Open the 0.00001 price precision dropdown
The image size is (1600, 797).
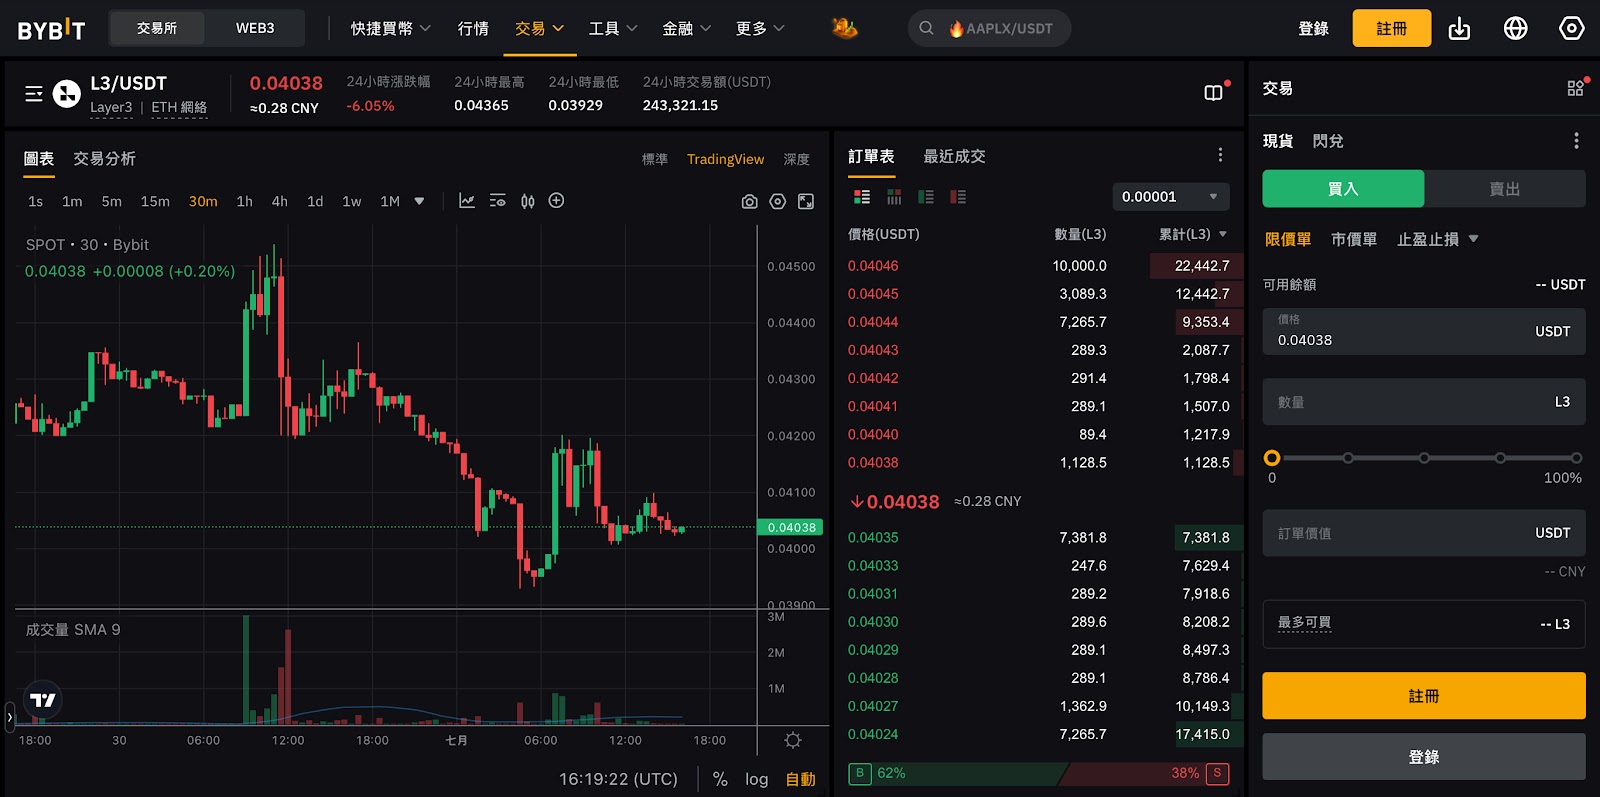[1171, 196]
